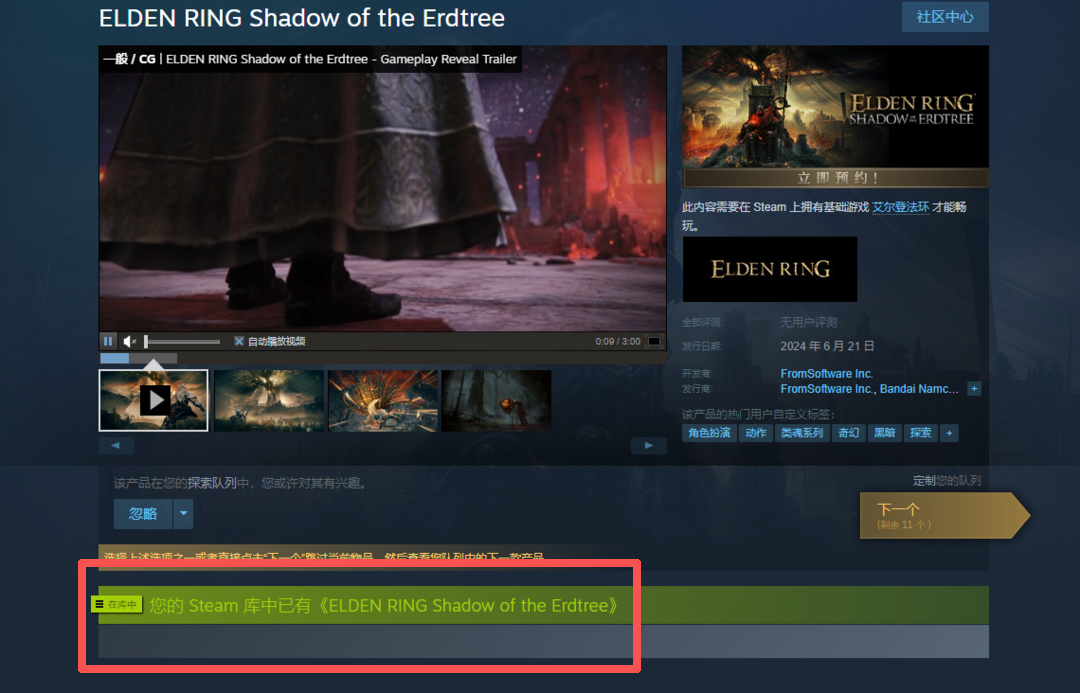Add a user tag with the plus button
Image resolution: width=1080 pixels, height=693 pixels.
[949, 433]
